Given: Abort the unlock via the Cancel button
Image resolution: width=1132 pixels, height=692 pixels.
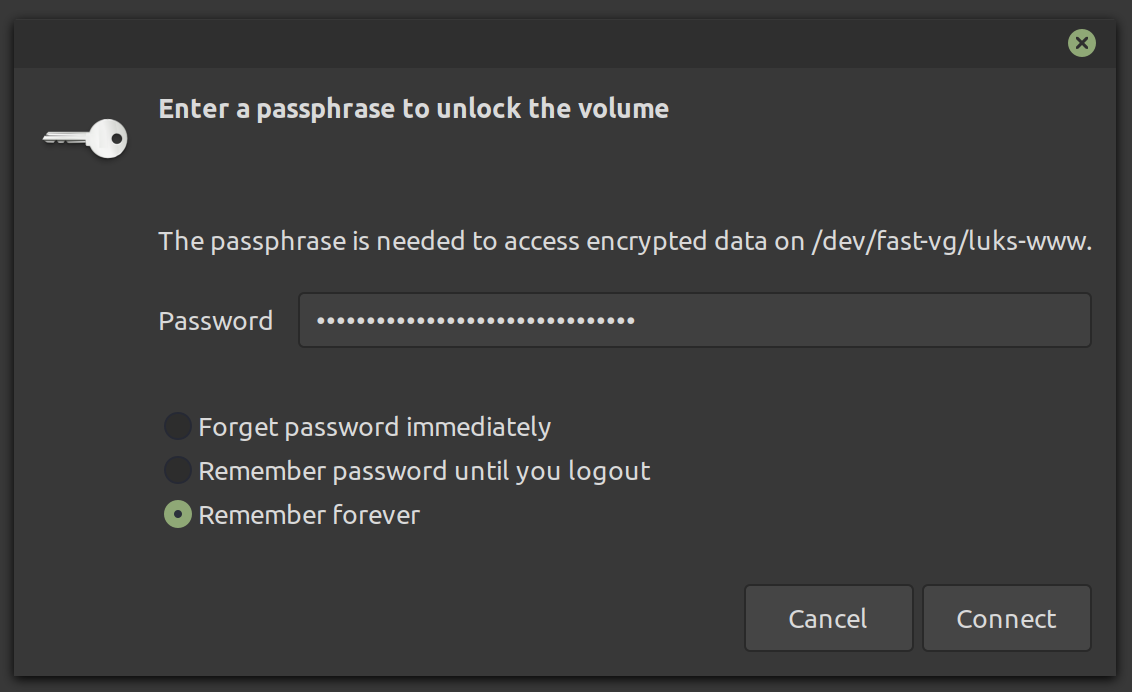Looking at the screenshot, I should pyautogui.click(x=828, y=618).
